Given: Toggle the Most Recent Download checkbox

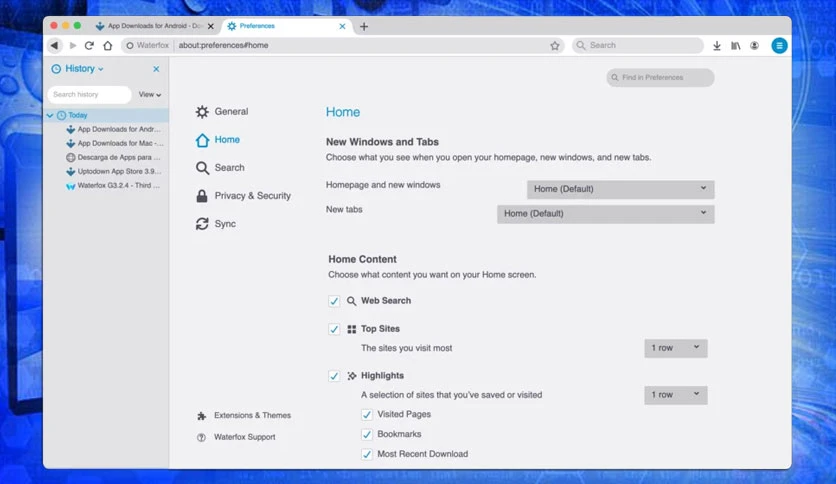Looking at the screenshot, I should coord(366,454).
